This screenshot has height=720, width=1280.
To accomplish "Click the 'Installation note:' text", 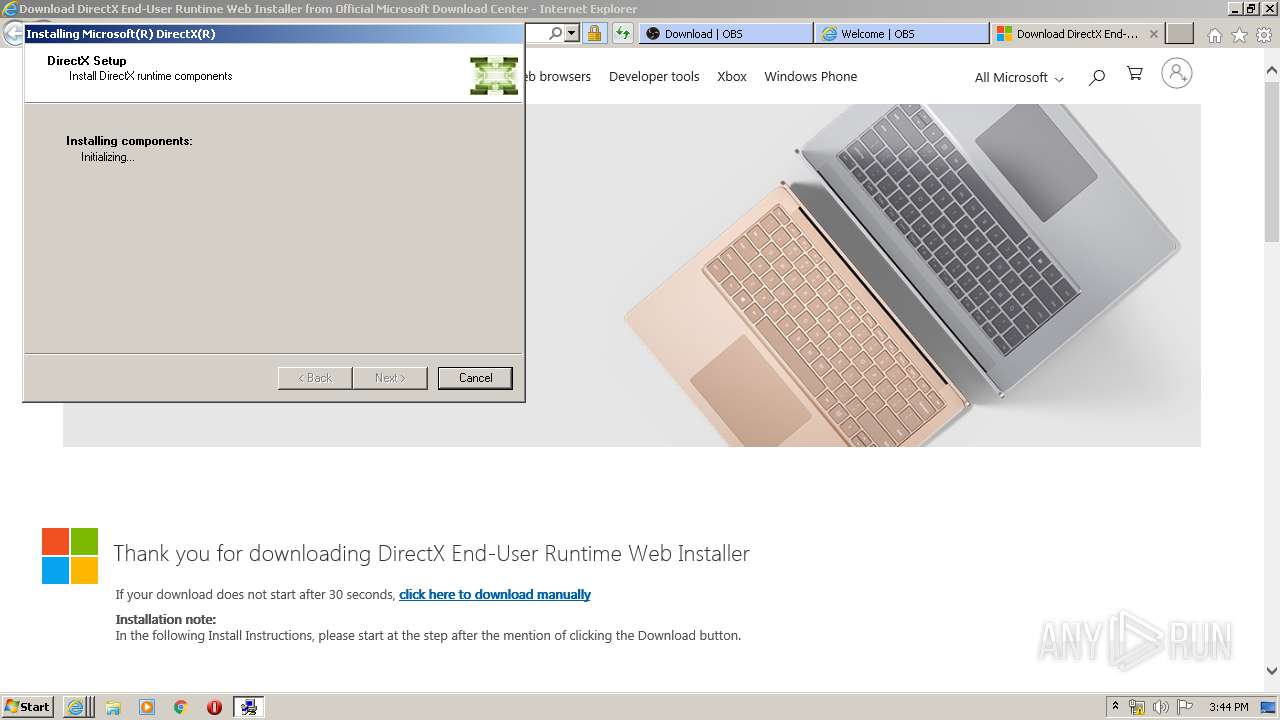I will click(x=166, y=620).
